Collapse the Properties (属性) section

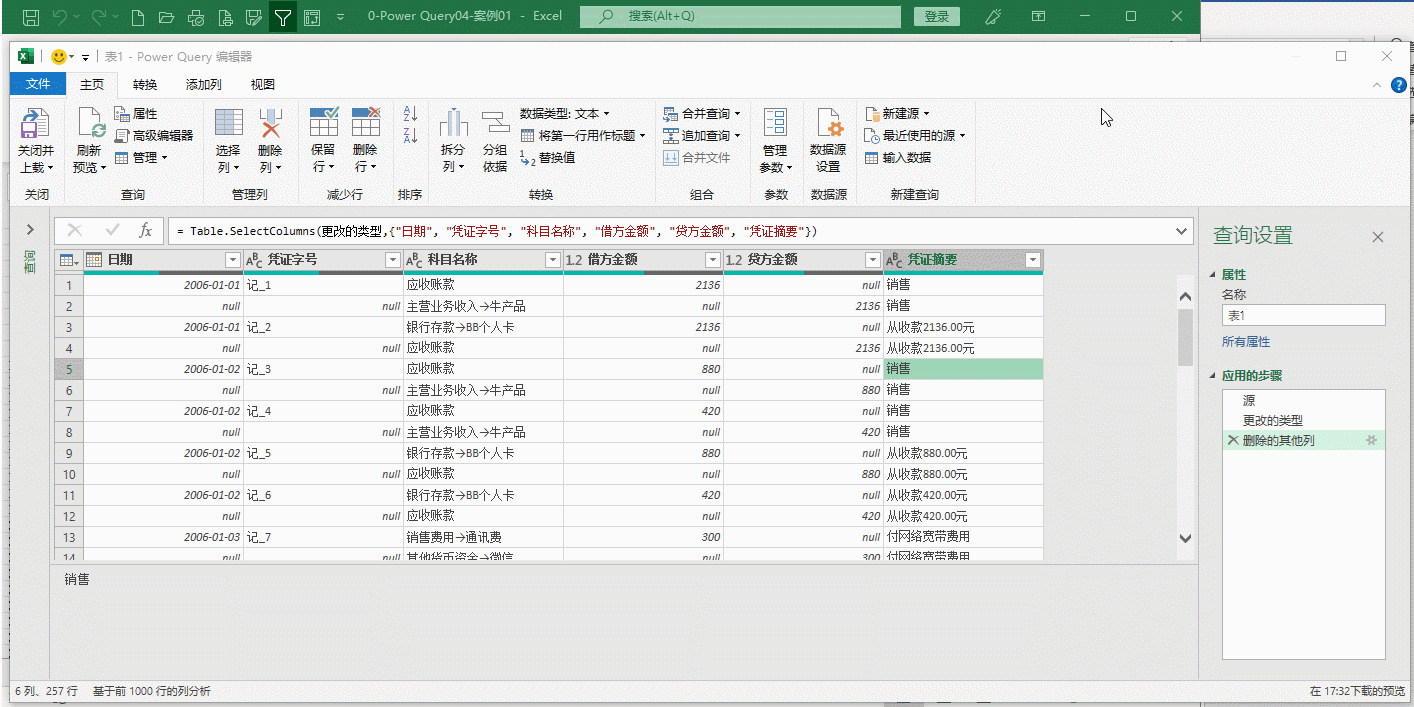pos(1214,275)
